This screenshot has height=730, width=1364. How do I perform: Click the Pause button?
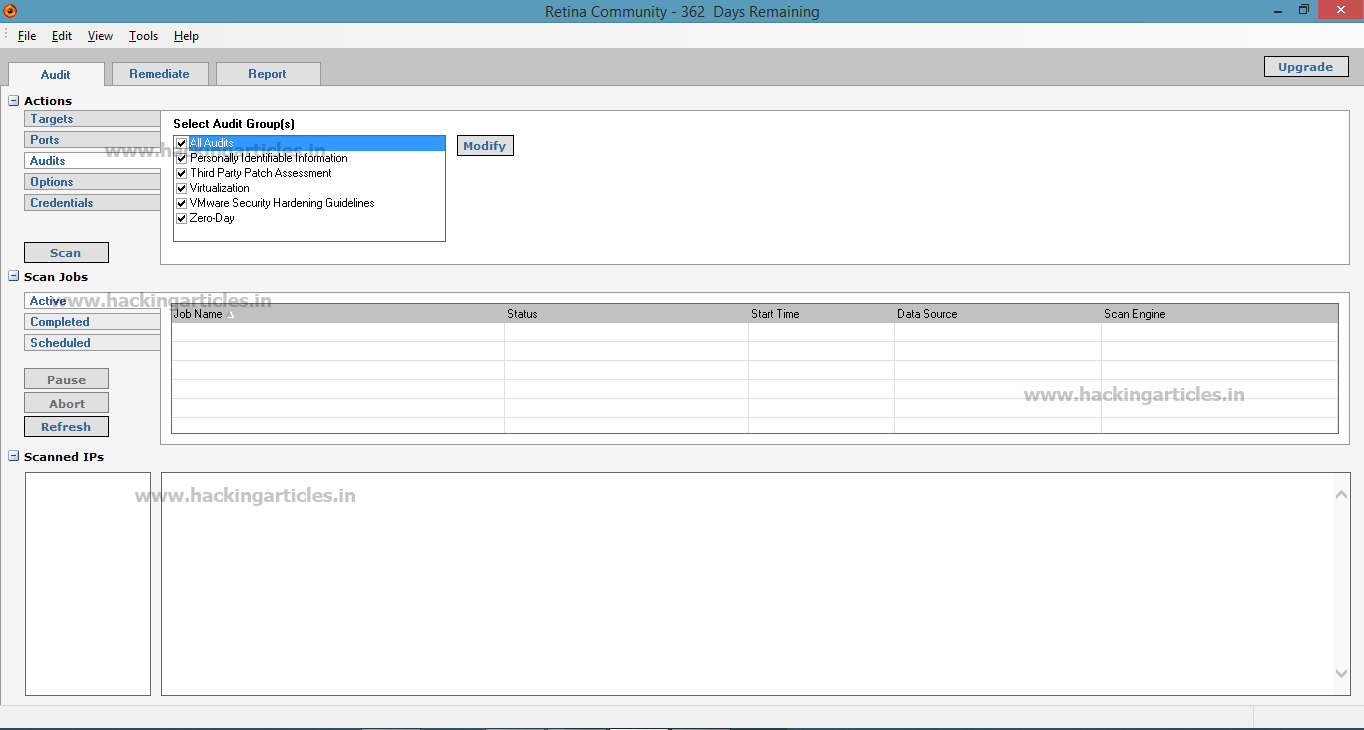66,380
